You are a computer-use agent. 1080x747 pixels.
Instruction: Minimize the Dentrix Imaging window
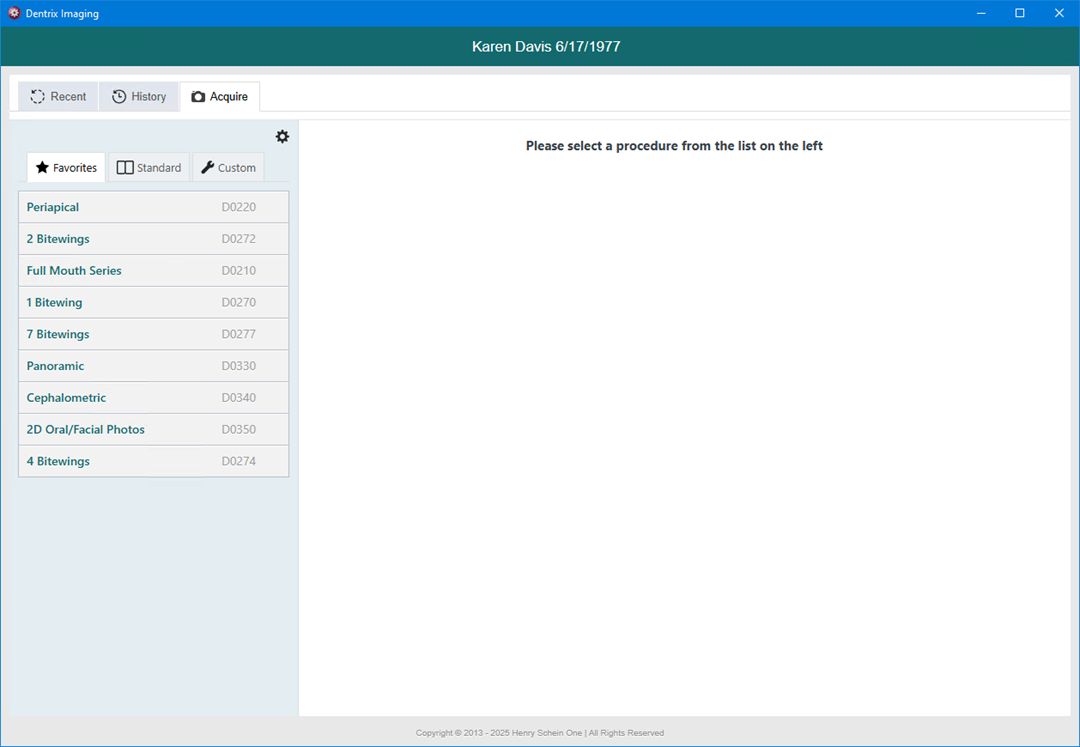[980, 13]
